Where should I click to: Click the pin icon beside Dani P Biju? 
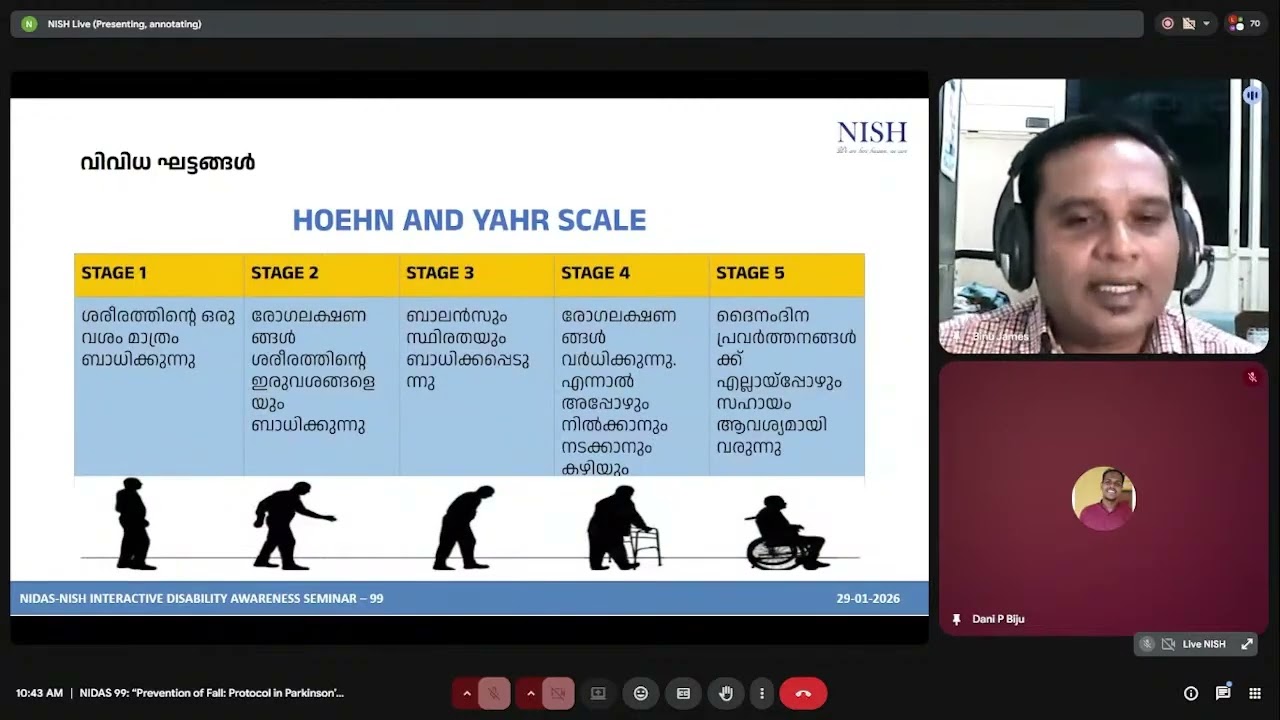(957, 619)
